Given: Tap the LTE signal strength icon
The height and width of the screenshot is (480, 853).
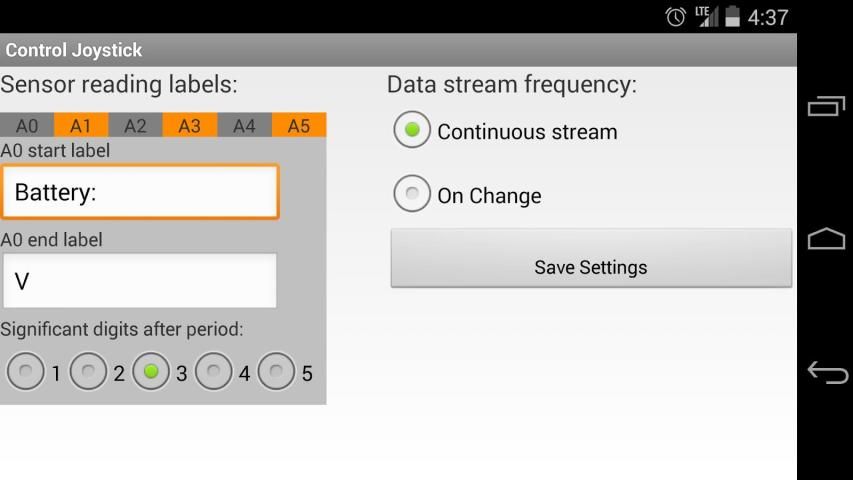Looking at the screenshot, I should (x=707, y=17).
